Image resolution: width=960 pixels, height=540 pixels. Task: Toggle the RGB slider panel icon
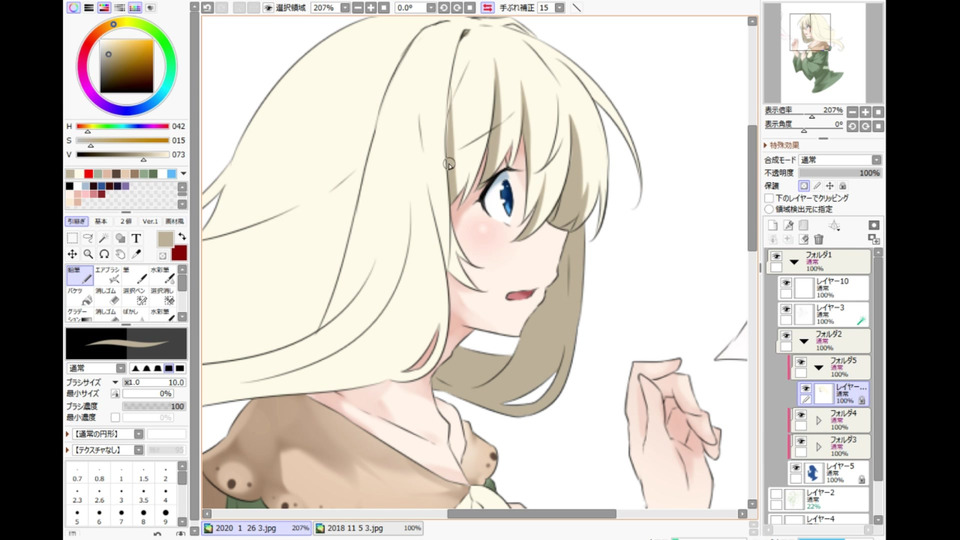(x=89, y=8)
